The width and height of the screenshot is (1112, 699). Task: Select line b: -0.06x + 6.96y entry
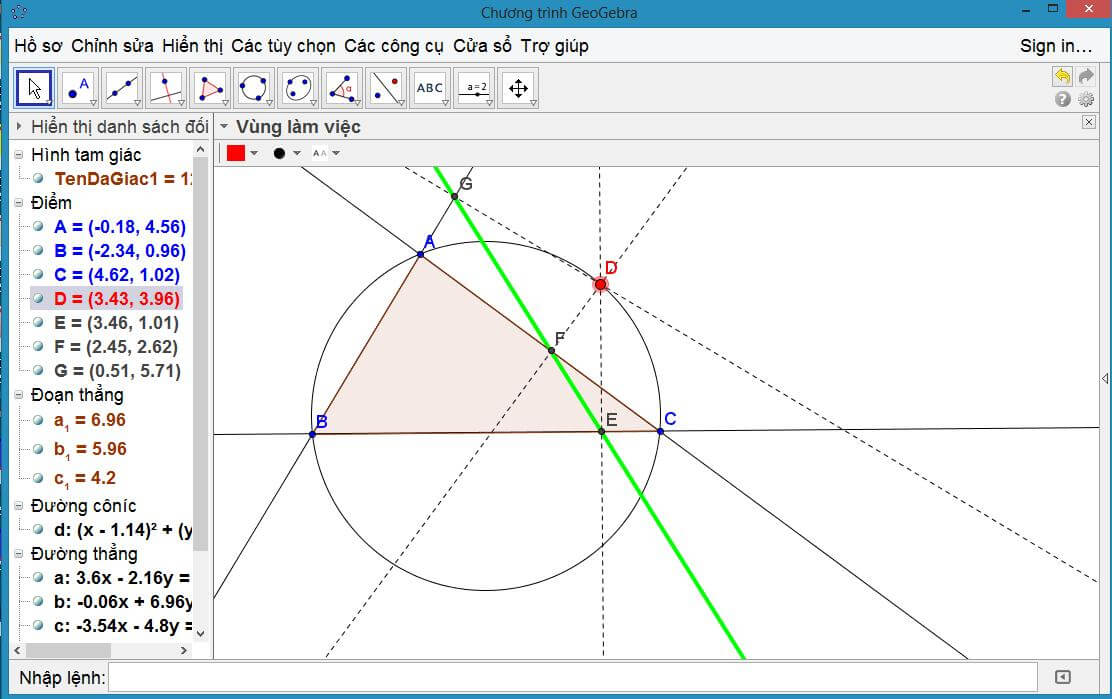[123, 602]
